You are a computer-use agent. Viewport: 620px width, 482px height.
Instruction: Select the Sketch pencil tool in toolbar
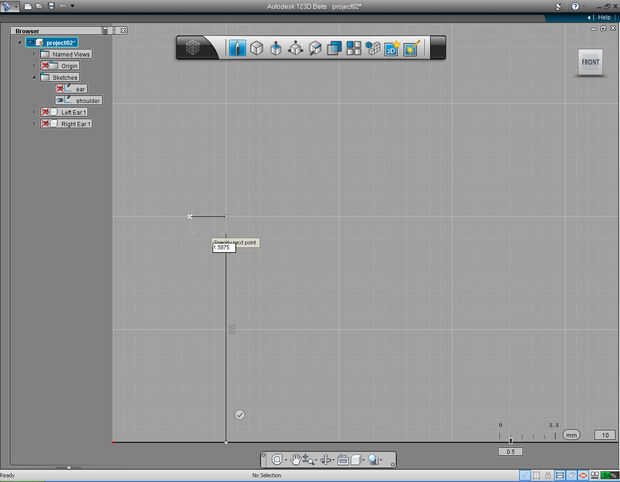tap(237, 48)
